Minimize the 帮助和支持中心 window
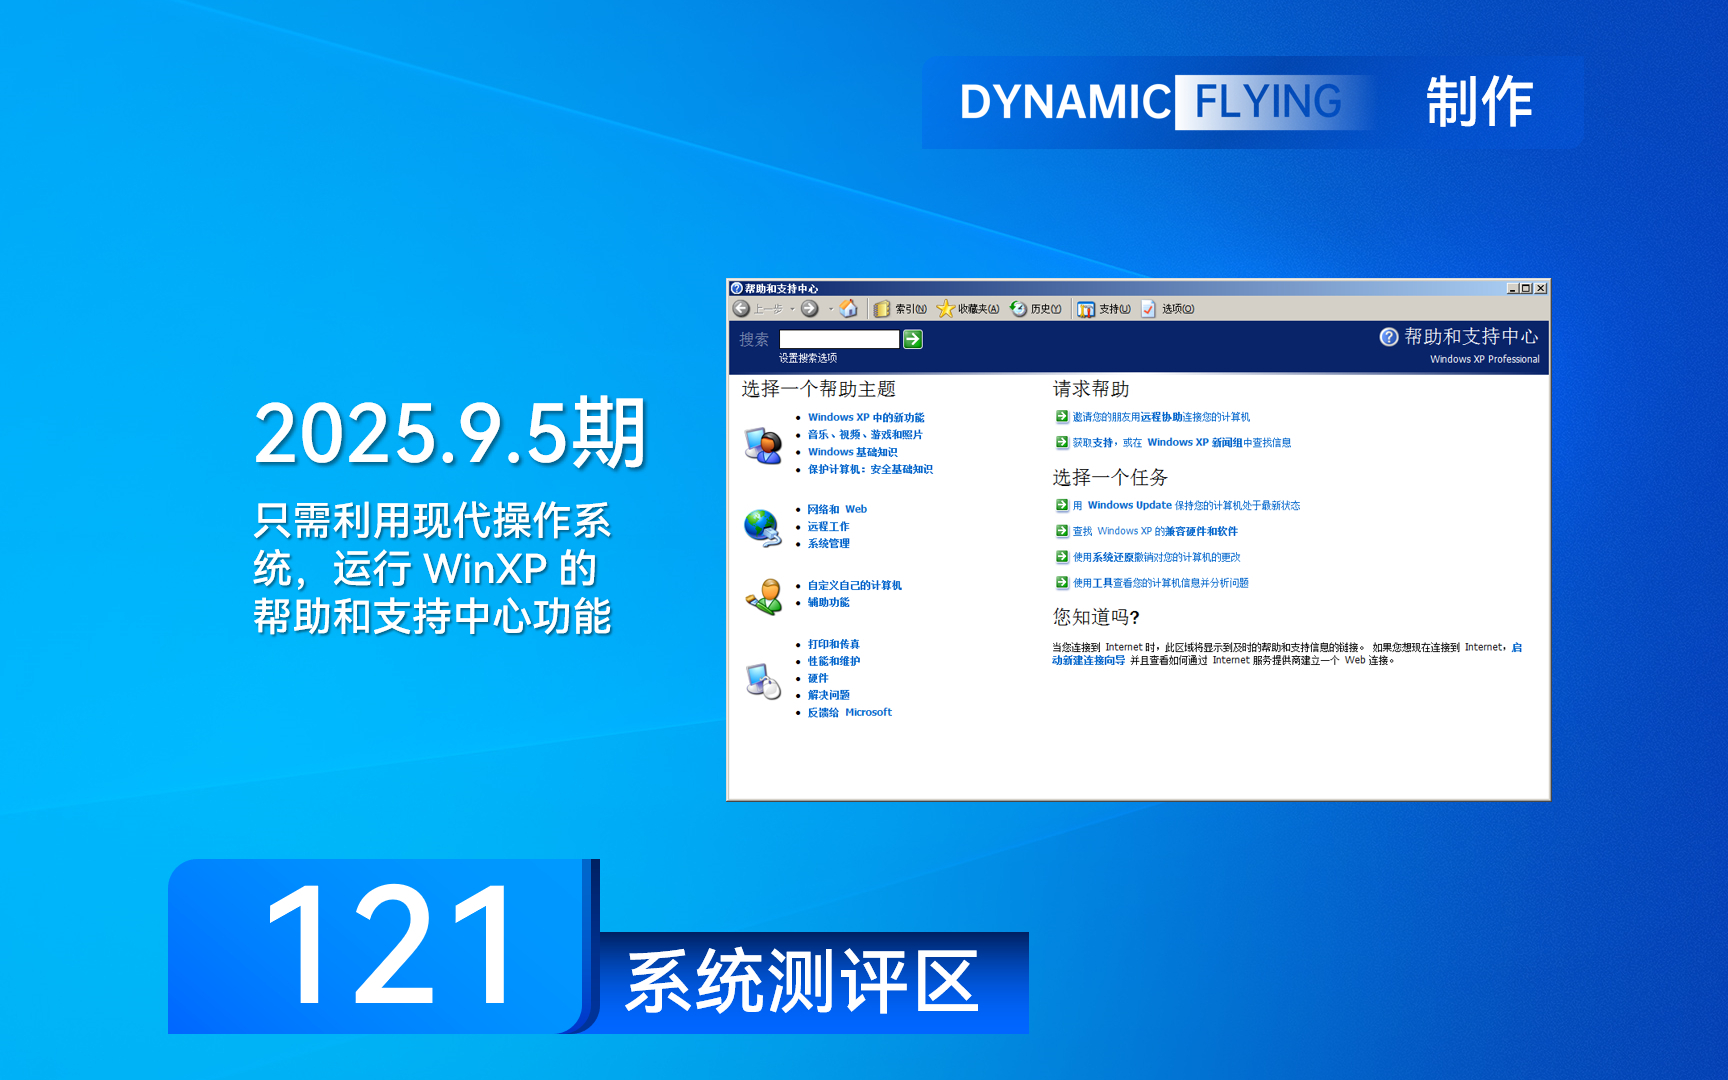The image size is (1728, 1080). 1512,288
